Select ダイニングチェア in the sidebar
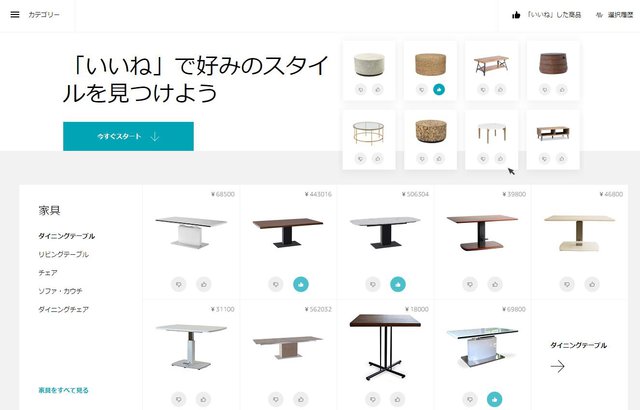The height and width of the screenshot is (410, 640). [63, 309]
